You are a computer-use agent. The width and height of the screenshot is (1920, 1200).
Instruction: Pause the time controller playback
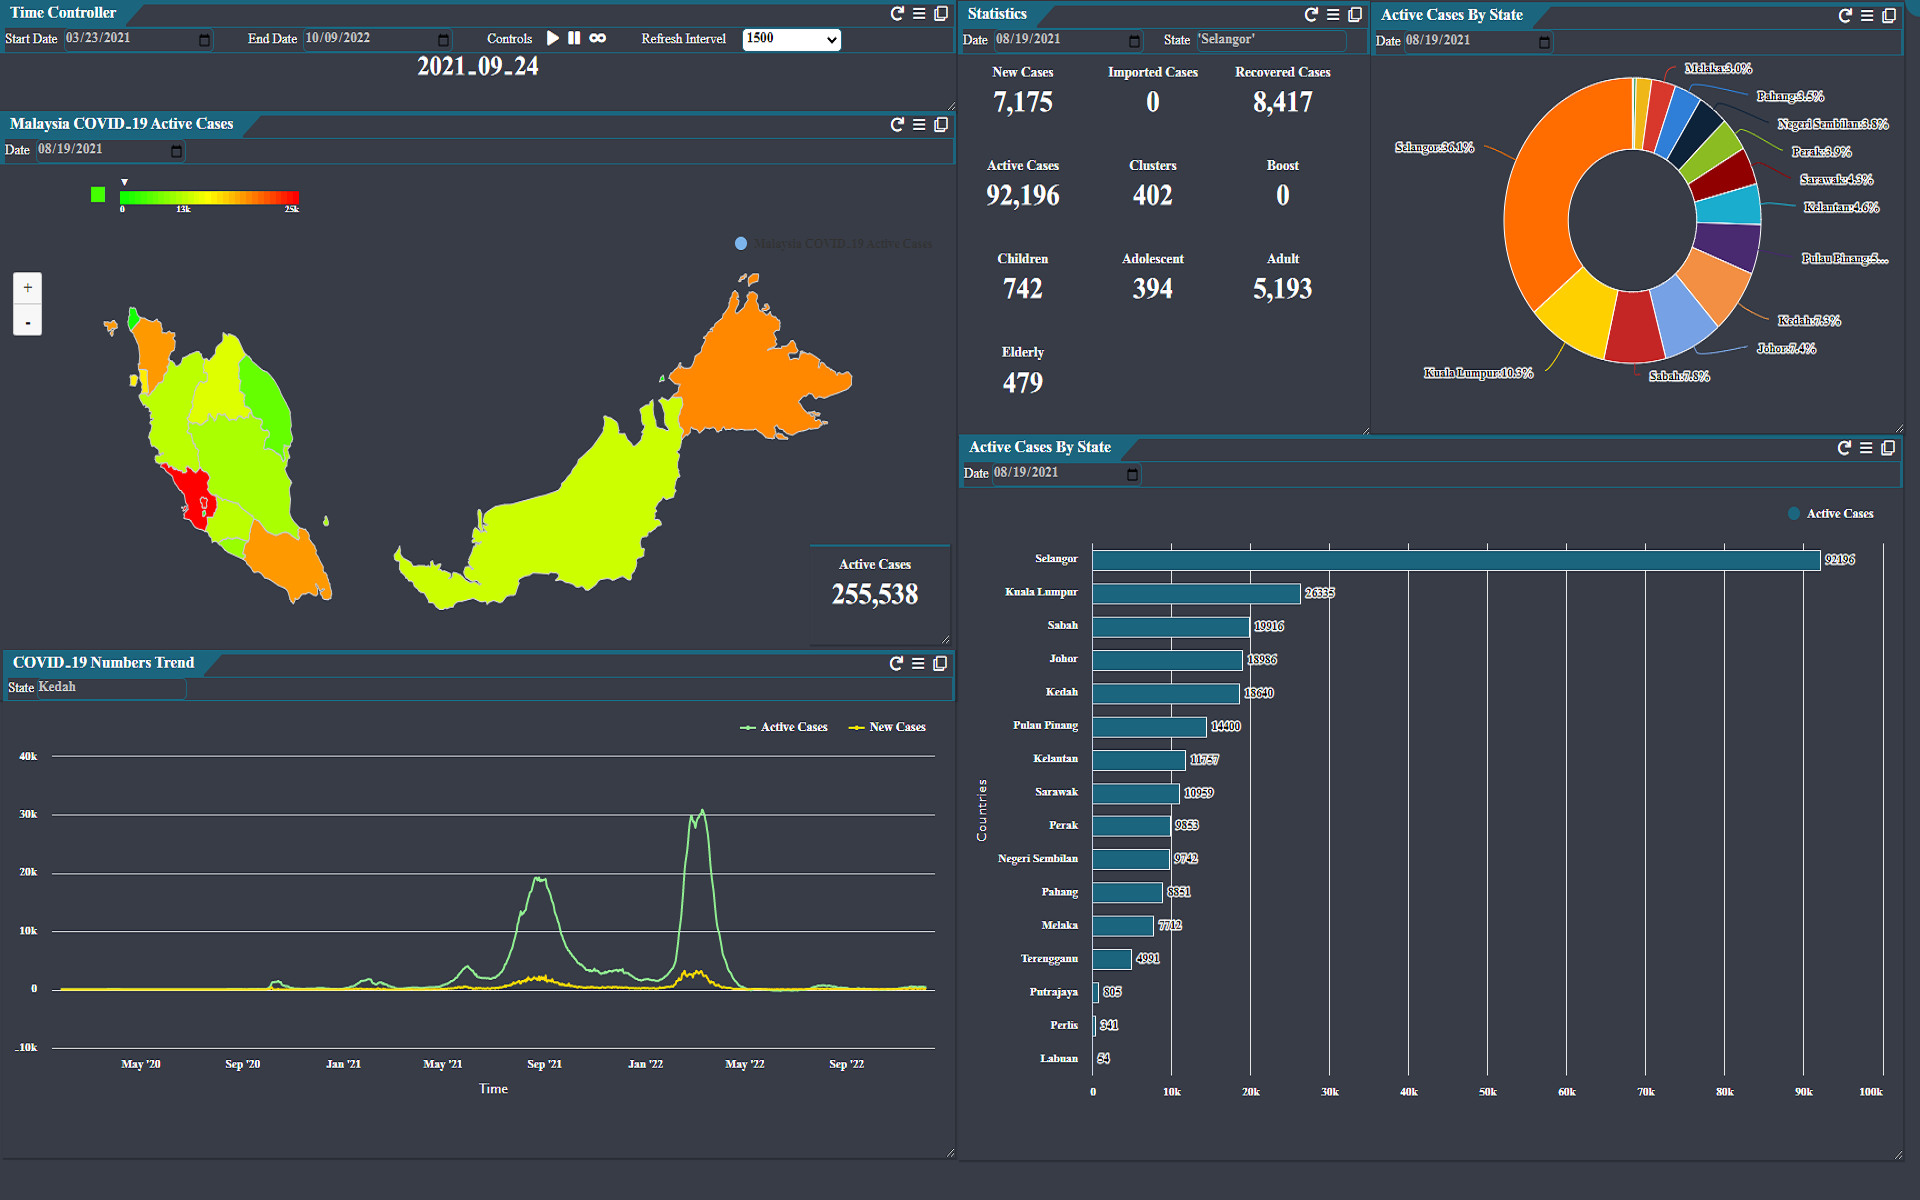click(574, 38)
